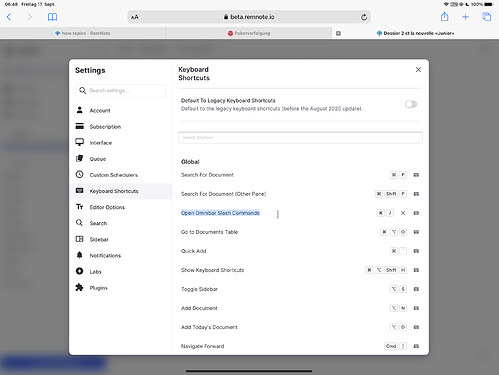Switch to the New topics - RemNote tab
Image resolution: width=499 pixels, height=375 pixels.
tap(83, 33)
